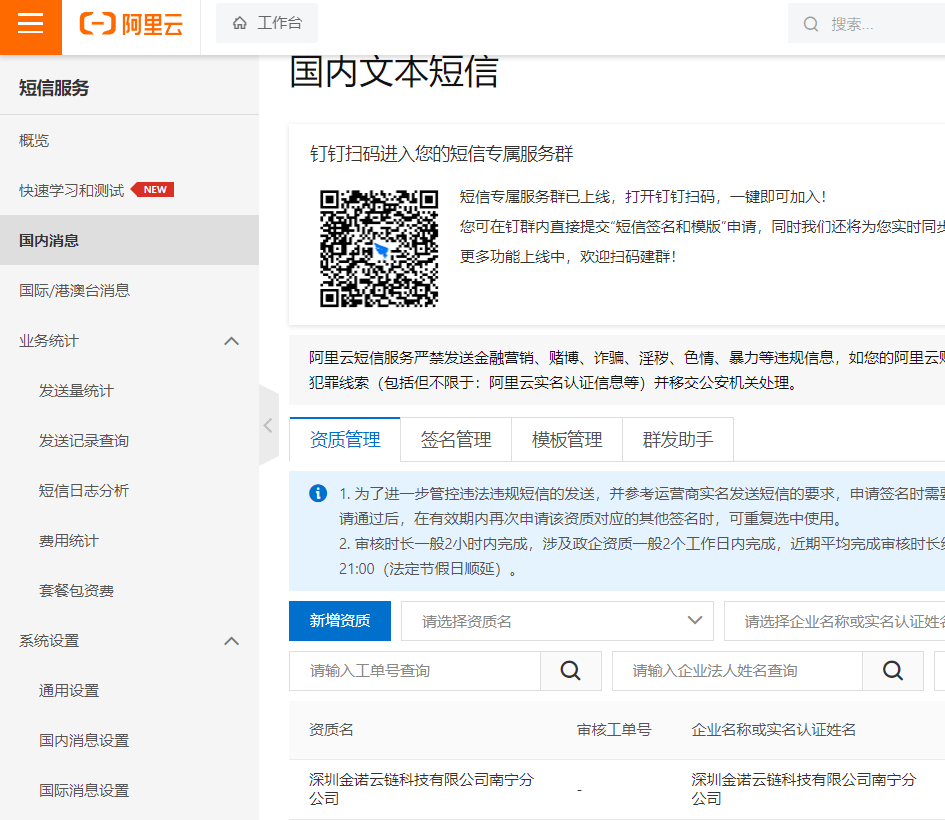945x820 pixels.
Task: Collapse the sidebar with the arrow handle
Action: [269, 425]
